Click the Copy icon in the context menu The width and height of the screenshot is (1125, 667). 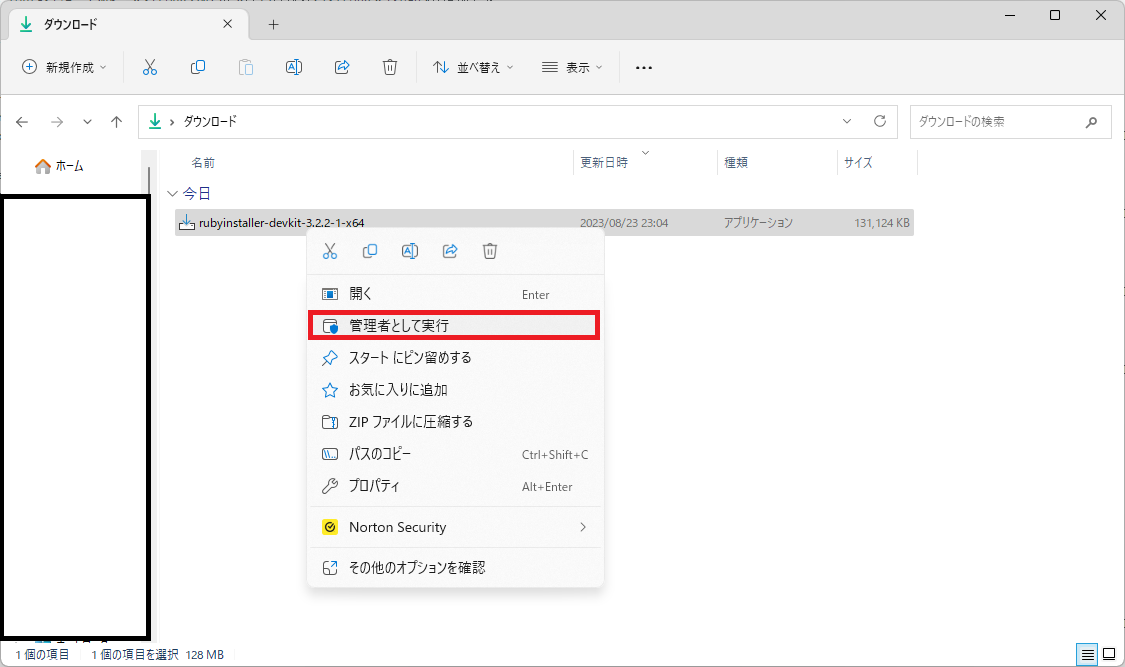coord(369,251)
